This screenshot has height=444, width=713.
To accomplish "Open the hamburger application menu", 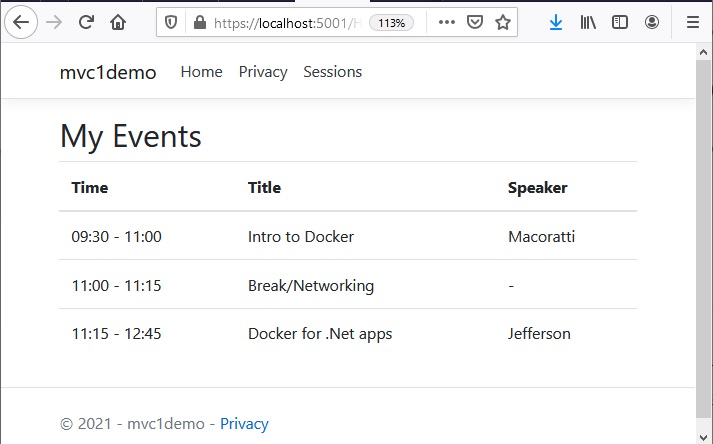I will tap(693, 22).
